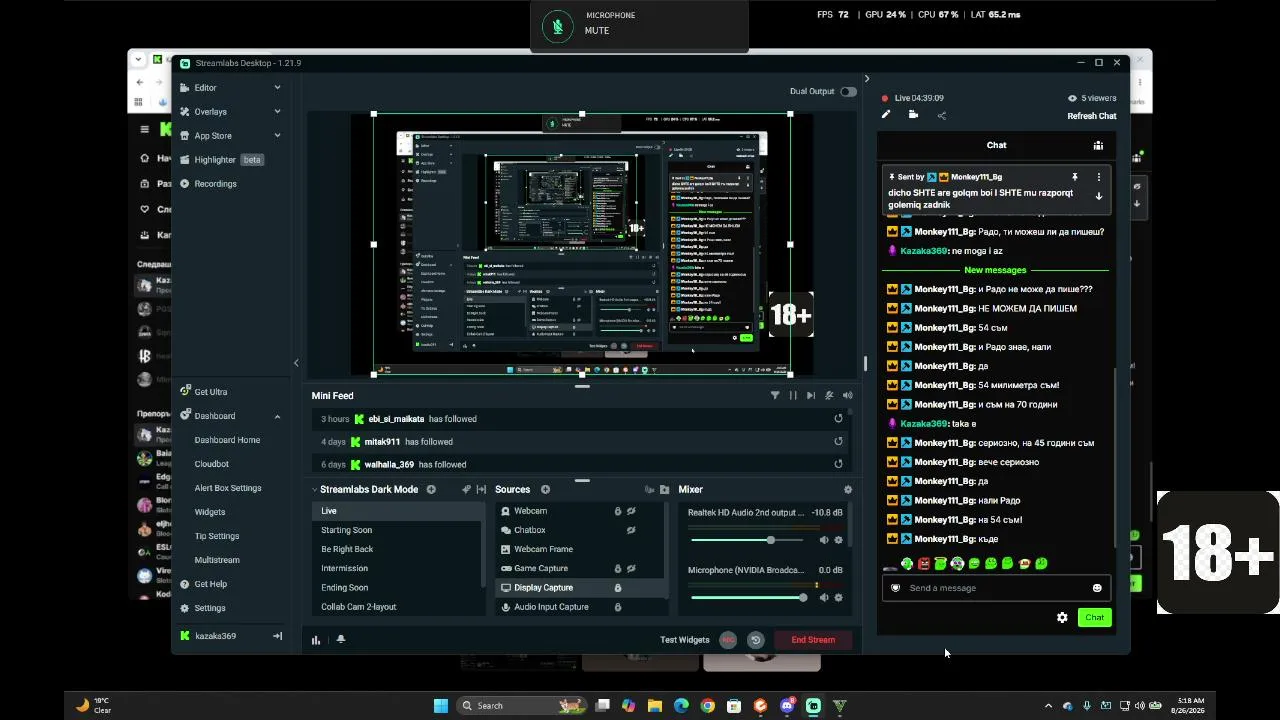Collapse the Dashboard submenu chevron
Viewport: 1280px width, 720px height.
[x=277, y=416]
